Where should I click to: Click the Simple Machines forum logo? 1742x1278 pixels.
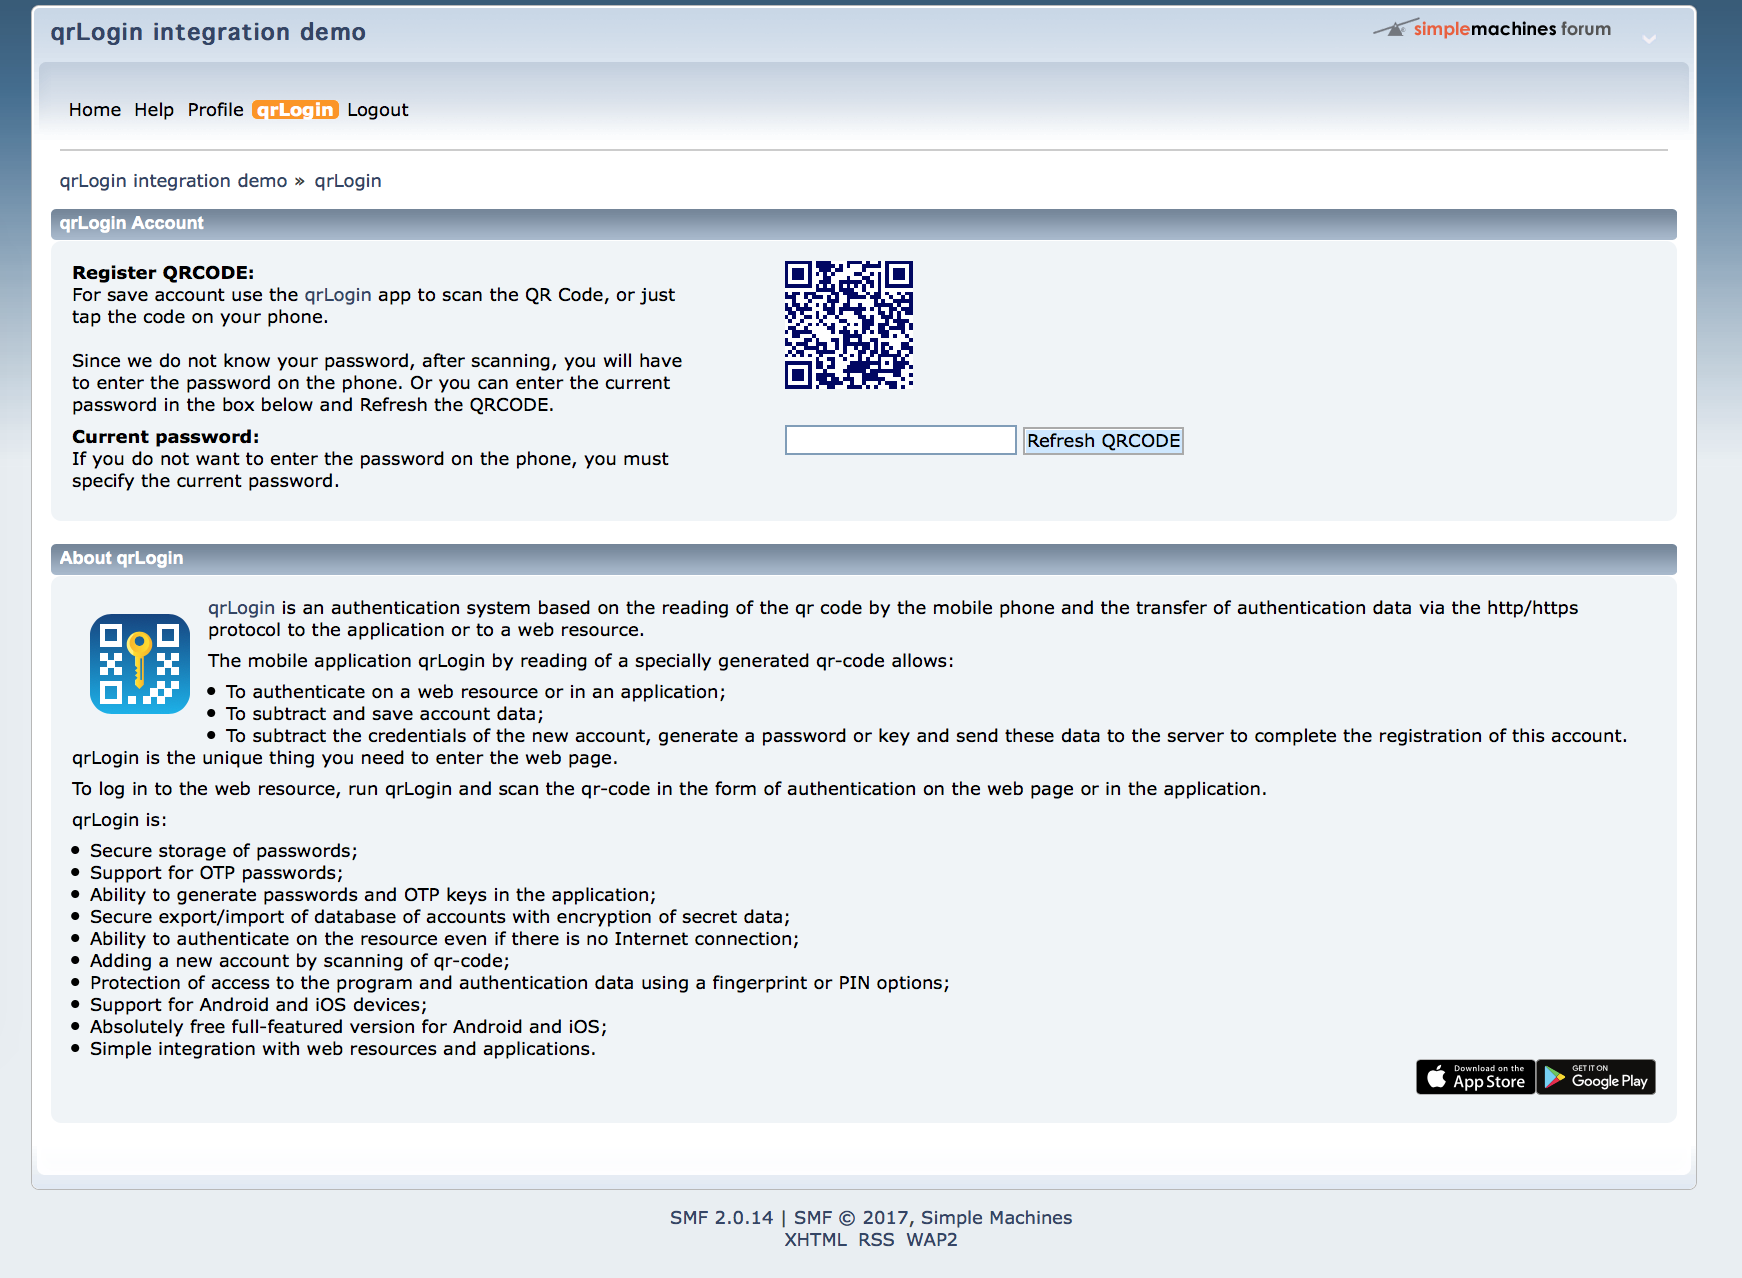(1492, 29)
